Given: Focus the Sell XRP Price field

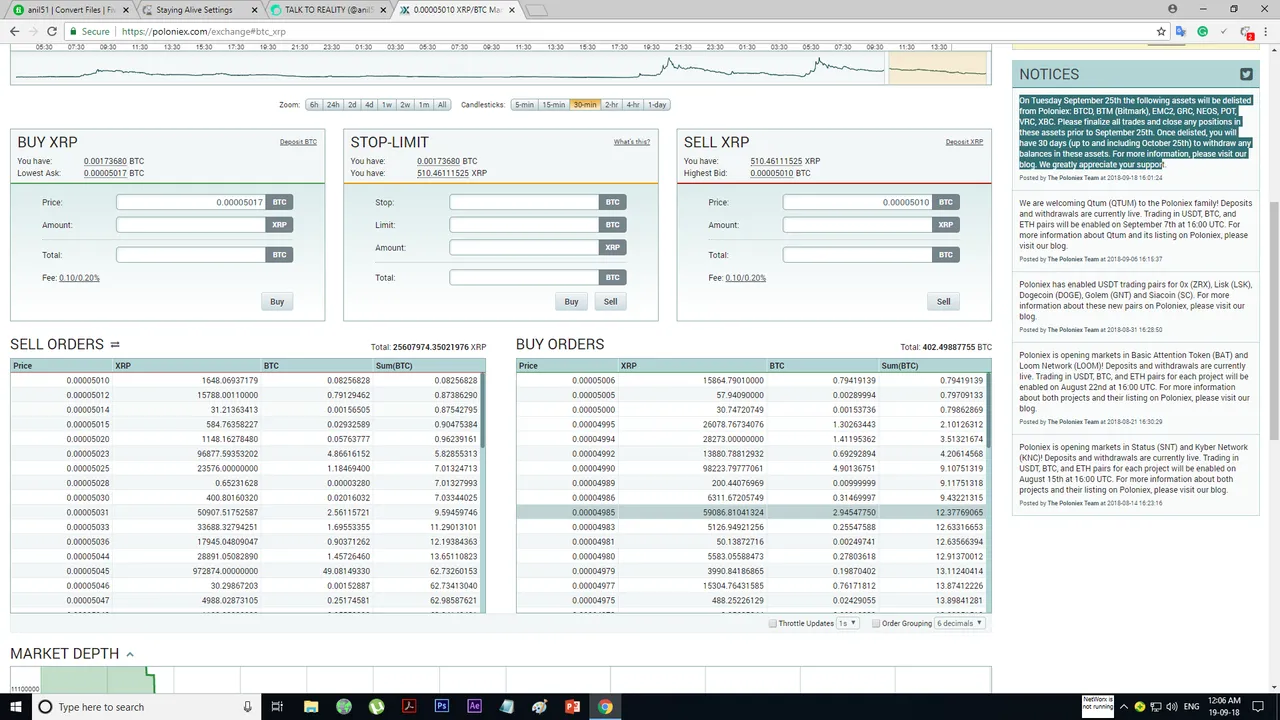Looking at the screenshot, I should click(858, 202).
